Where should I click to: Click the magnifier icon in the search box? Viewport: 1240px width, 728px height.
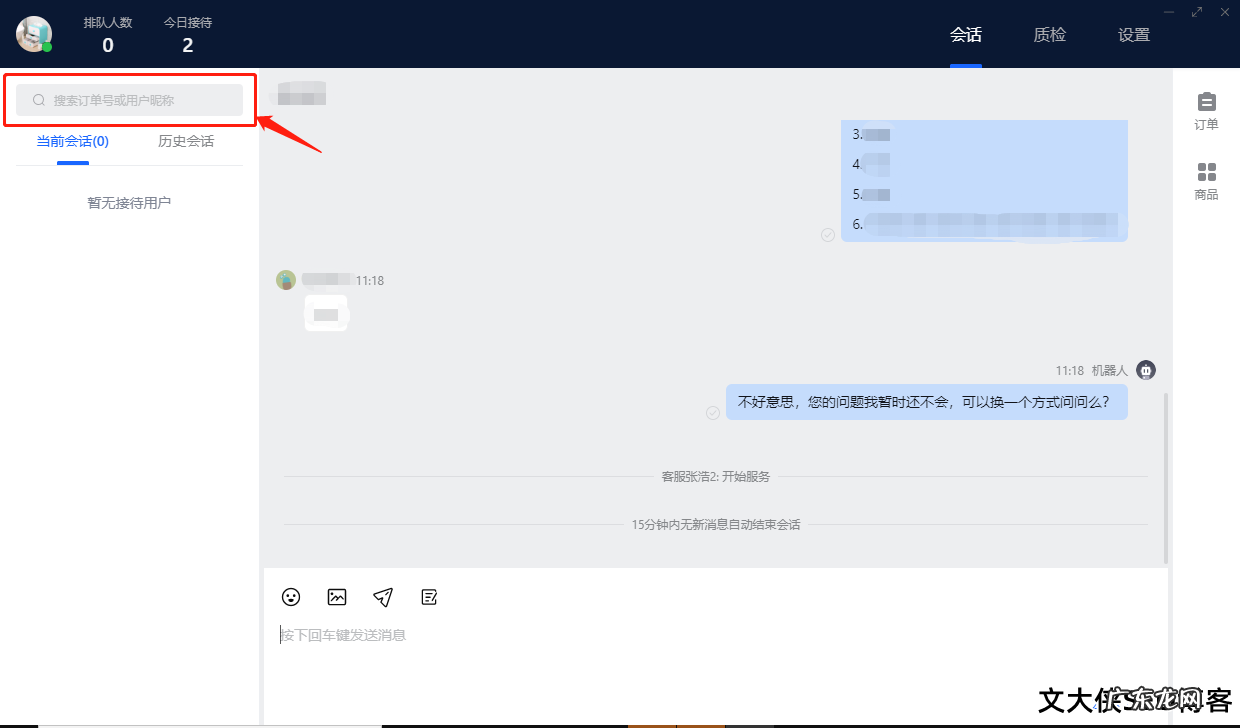point(38,100)
